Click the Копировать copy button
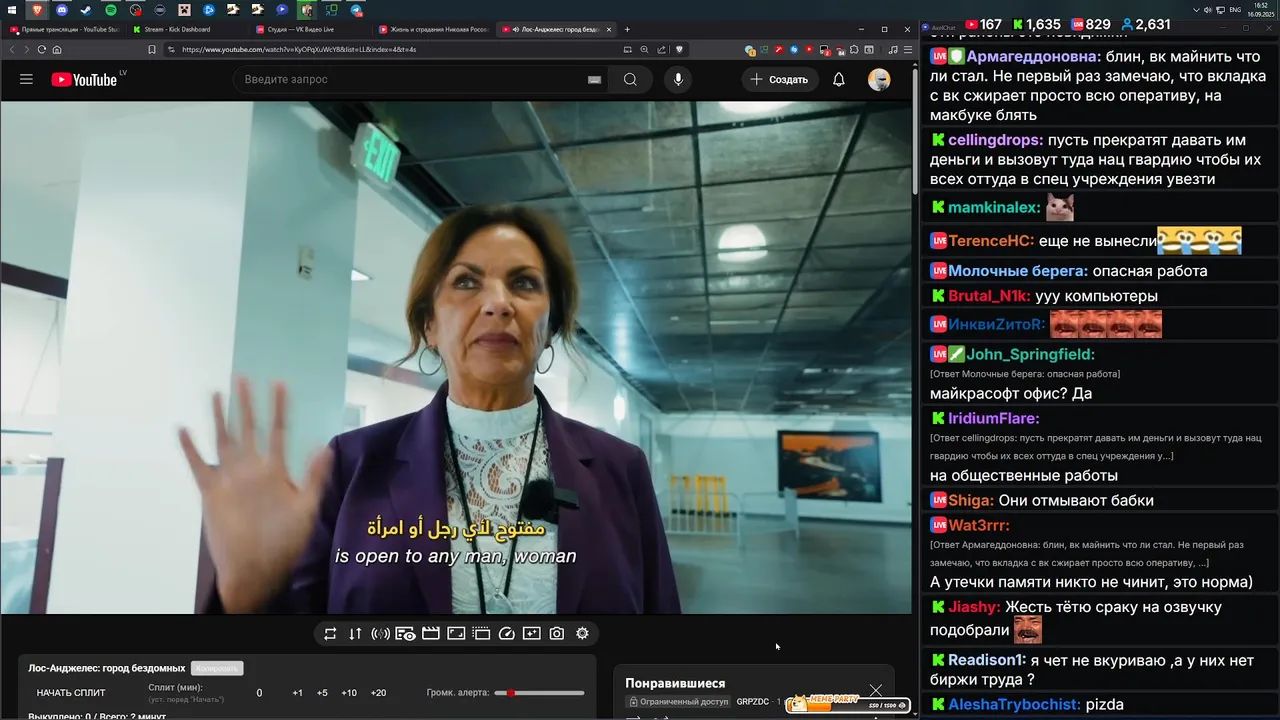The width and height of the screenshot is (1280, 720). [217, 668]
